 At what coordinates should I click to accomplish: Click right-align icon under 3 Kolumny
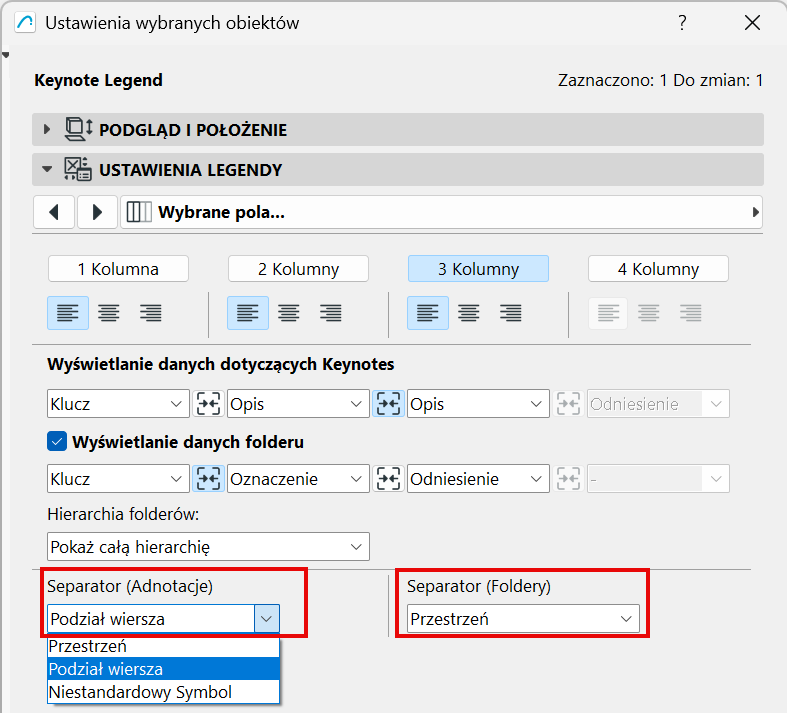pyautogui.click(x=510, y=313)
